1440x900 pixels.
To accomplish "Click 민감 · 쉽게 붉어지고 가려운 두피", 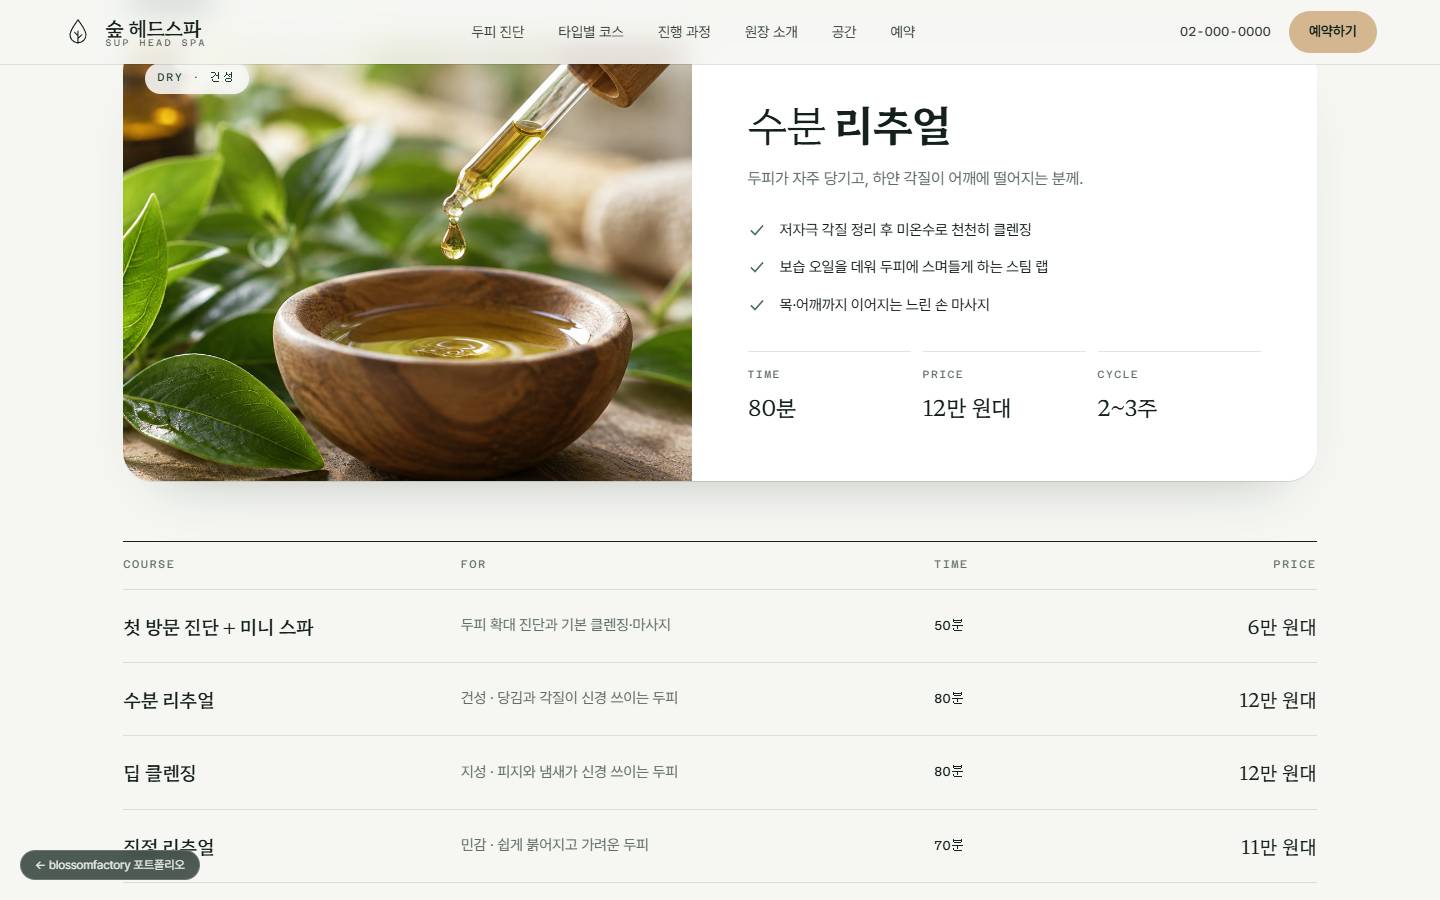I will pos(555,845).
